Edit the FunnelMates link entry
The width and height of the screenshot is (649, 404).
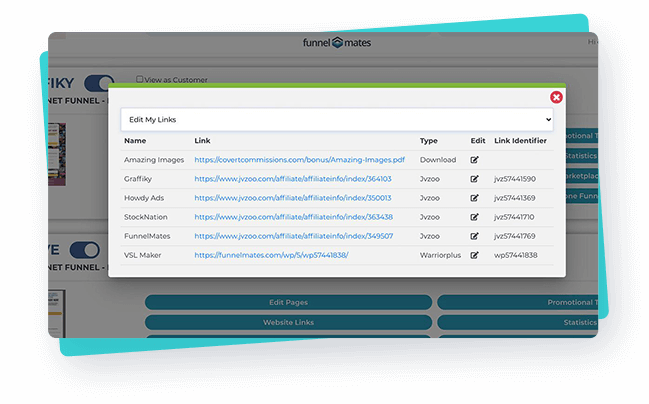tap(474, 236)
